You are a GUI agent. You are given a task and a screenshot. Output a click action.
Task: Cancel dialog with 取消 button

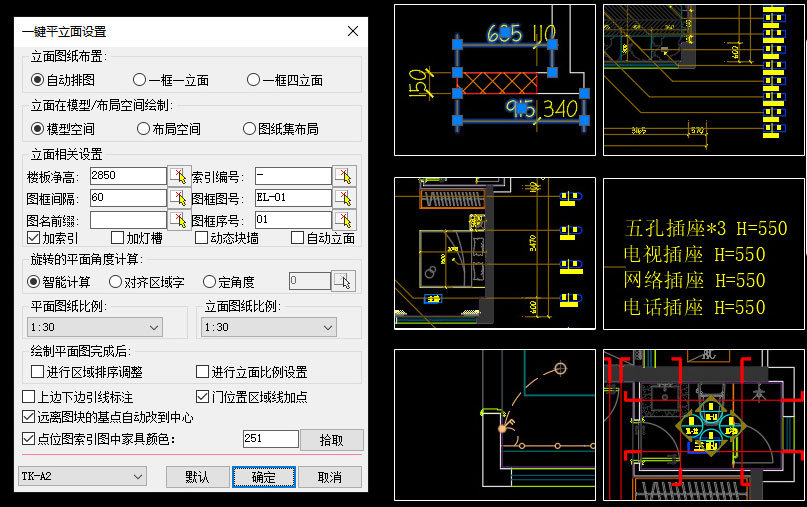tap(330, 477)
